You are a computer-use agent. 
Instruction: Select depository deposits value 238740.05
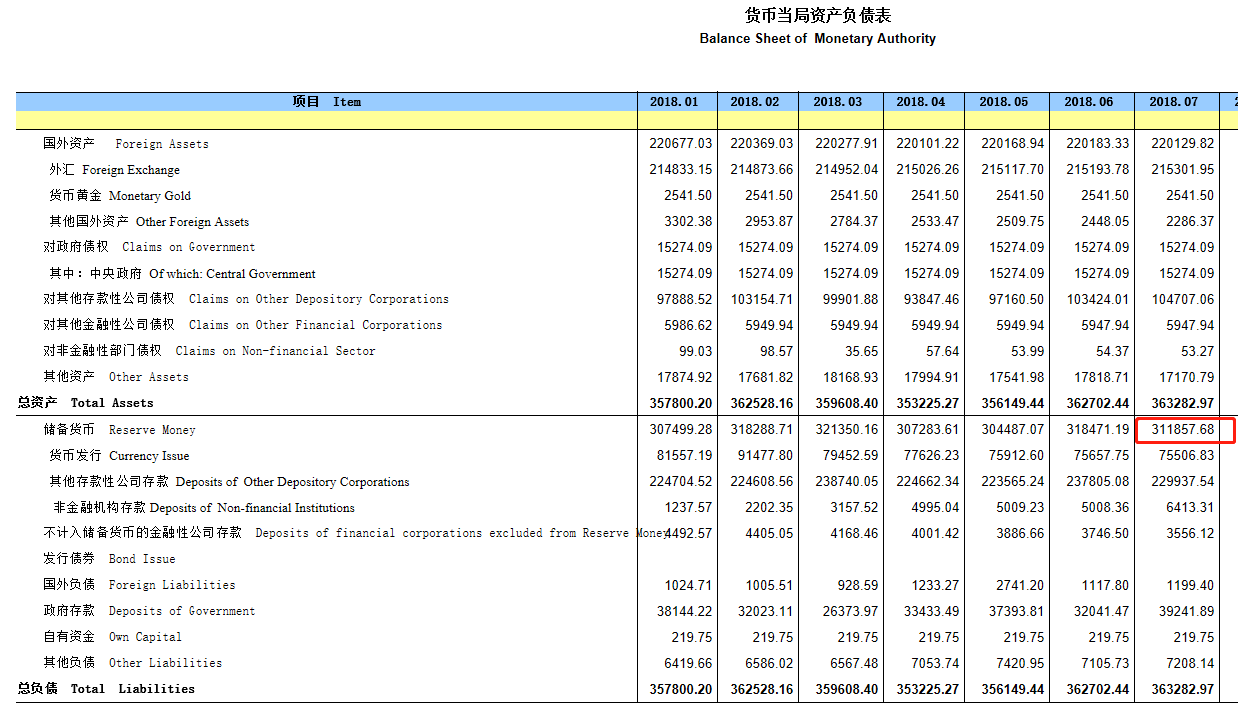click(847, 482)
